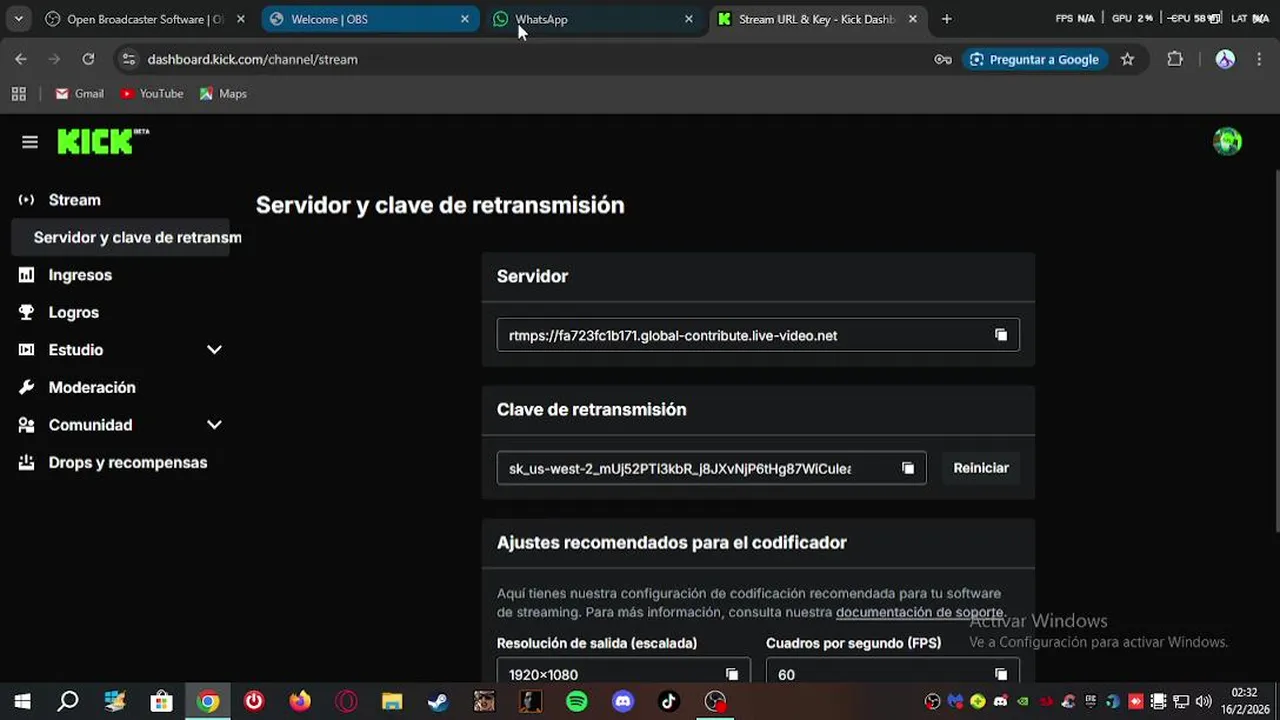The width and height of the screenshot is (1280, 720).
Task: Open the tab search dropdown
Action: coord(18,19)
